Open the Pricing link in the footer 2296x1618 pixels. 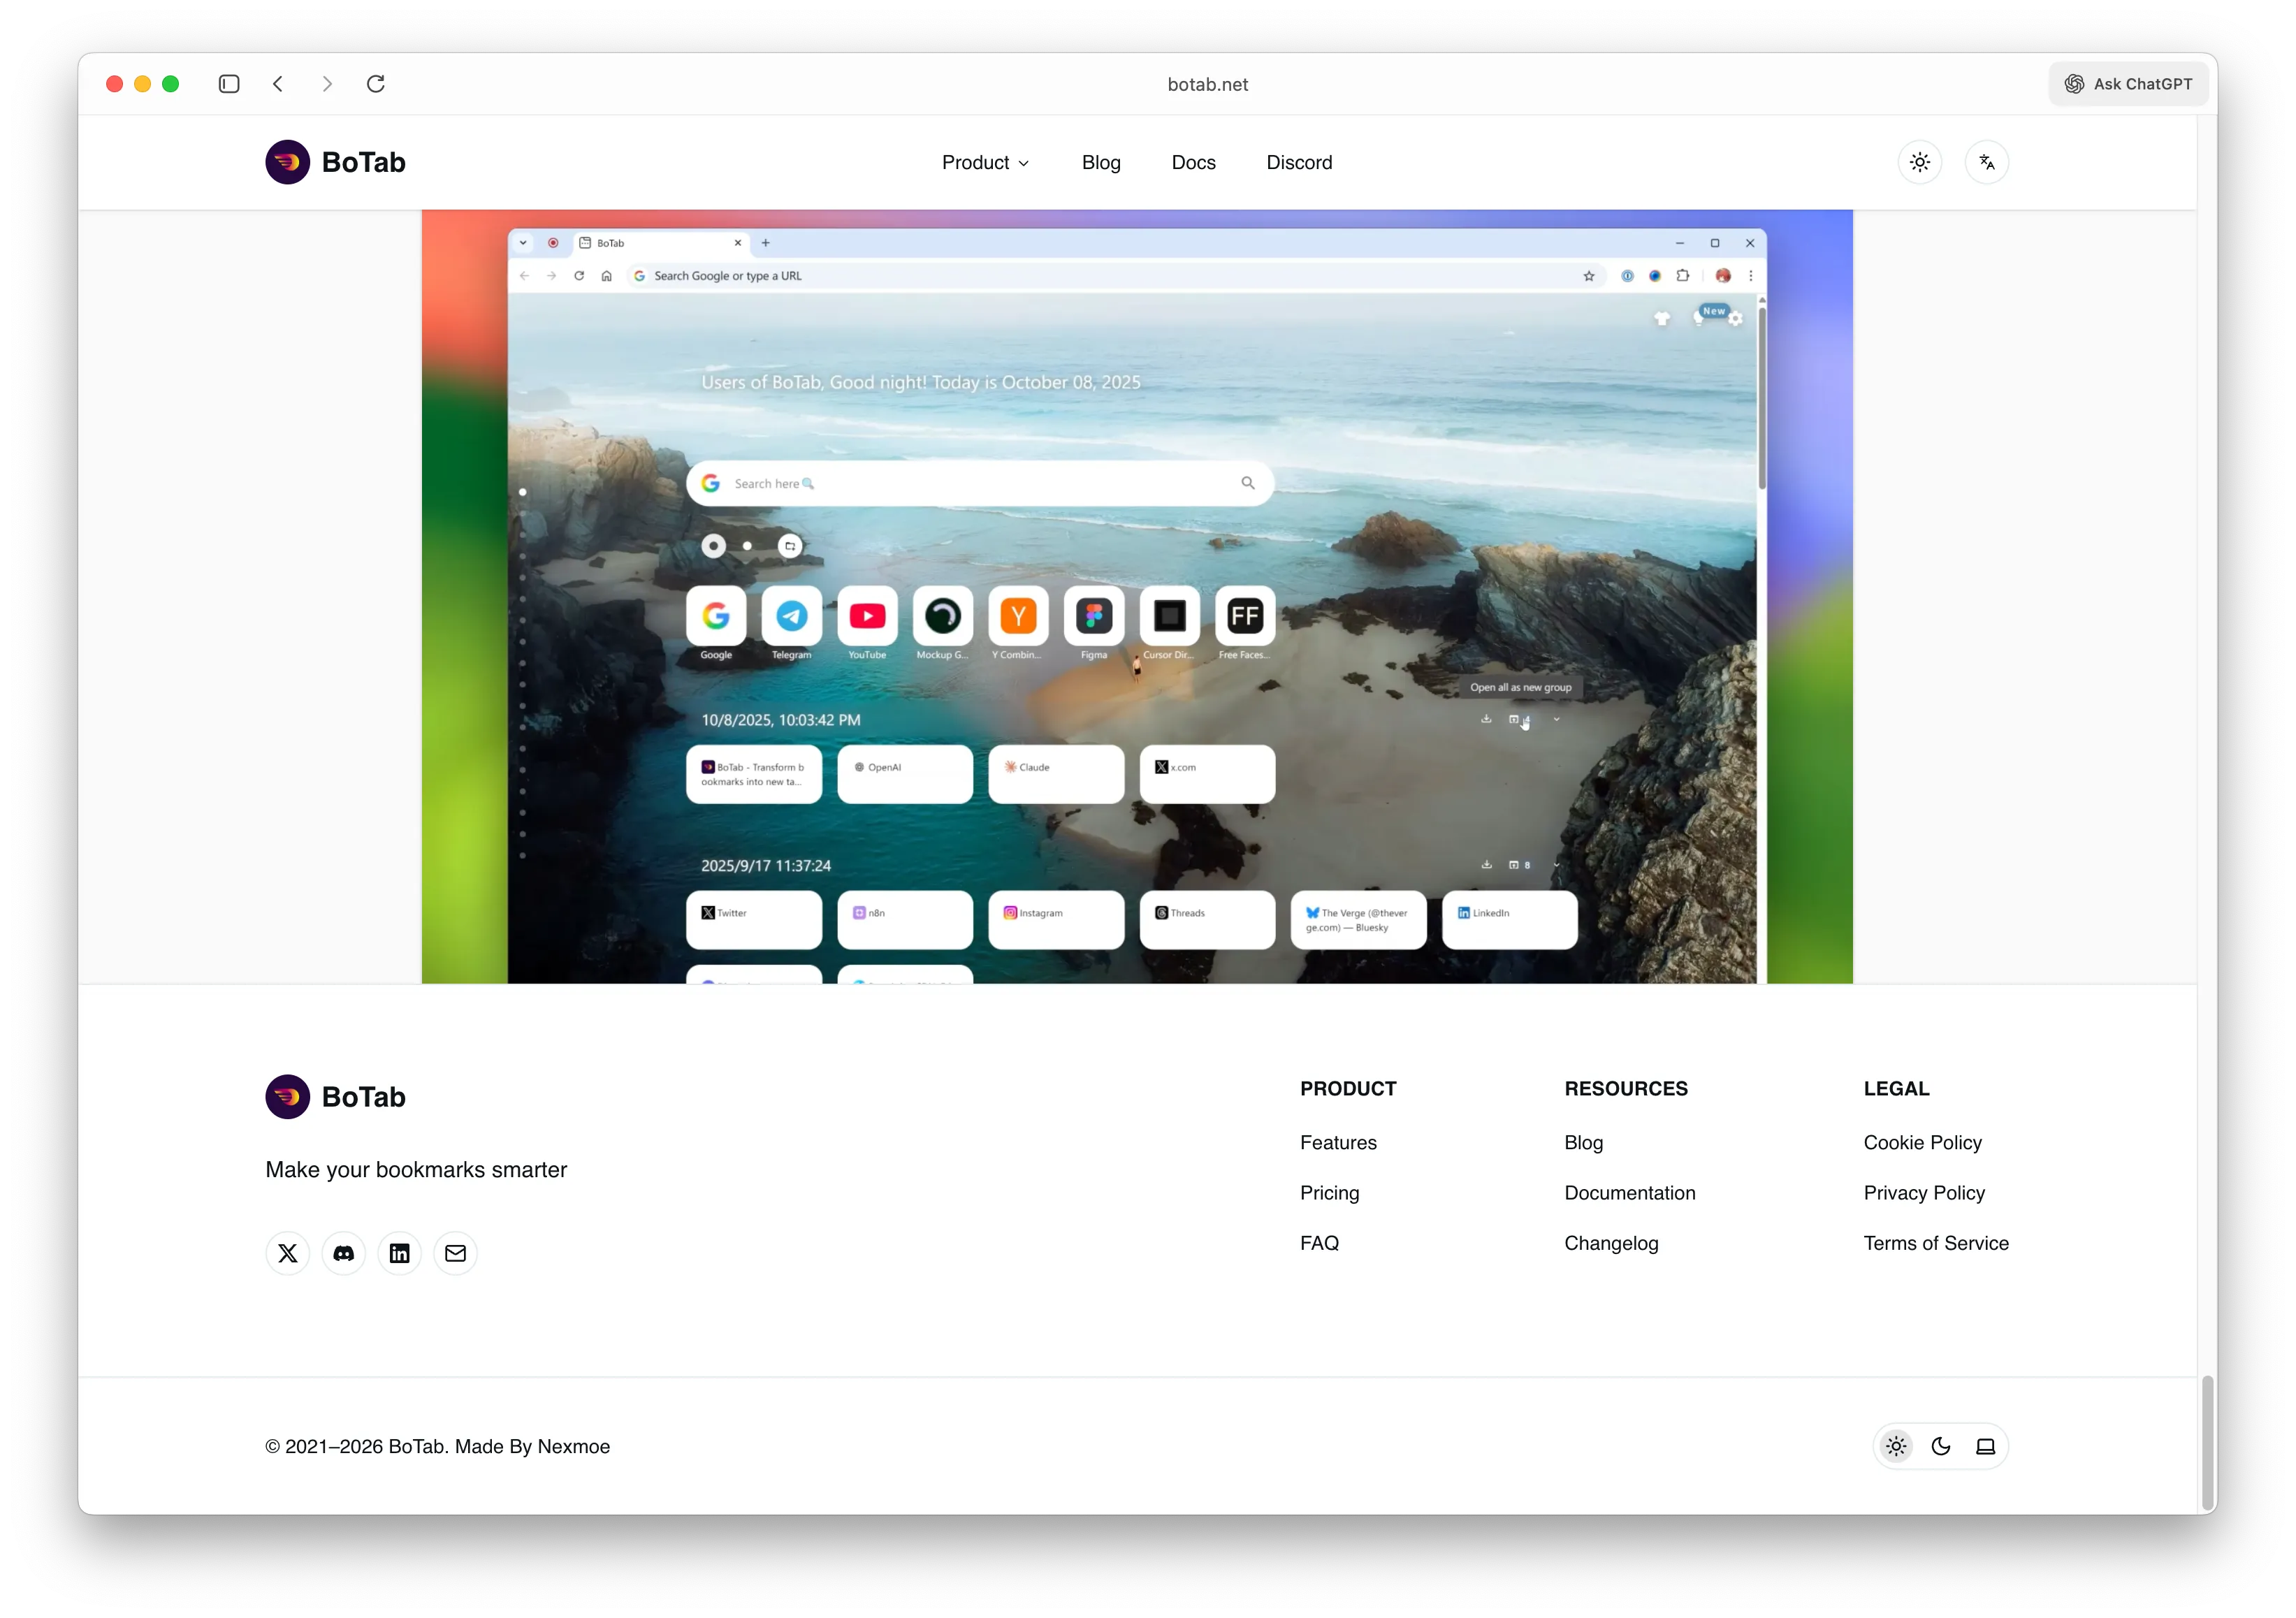pos(1329,1193)
